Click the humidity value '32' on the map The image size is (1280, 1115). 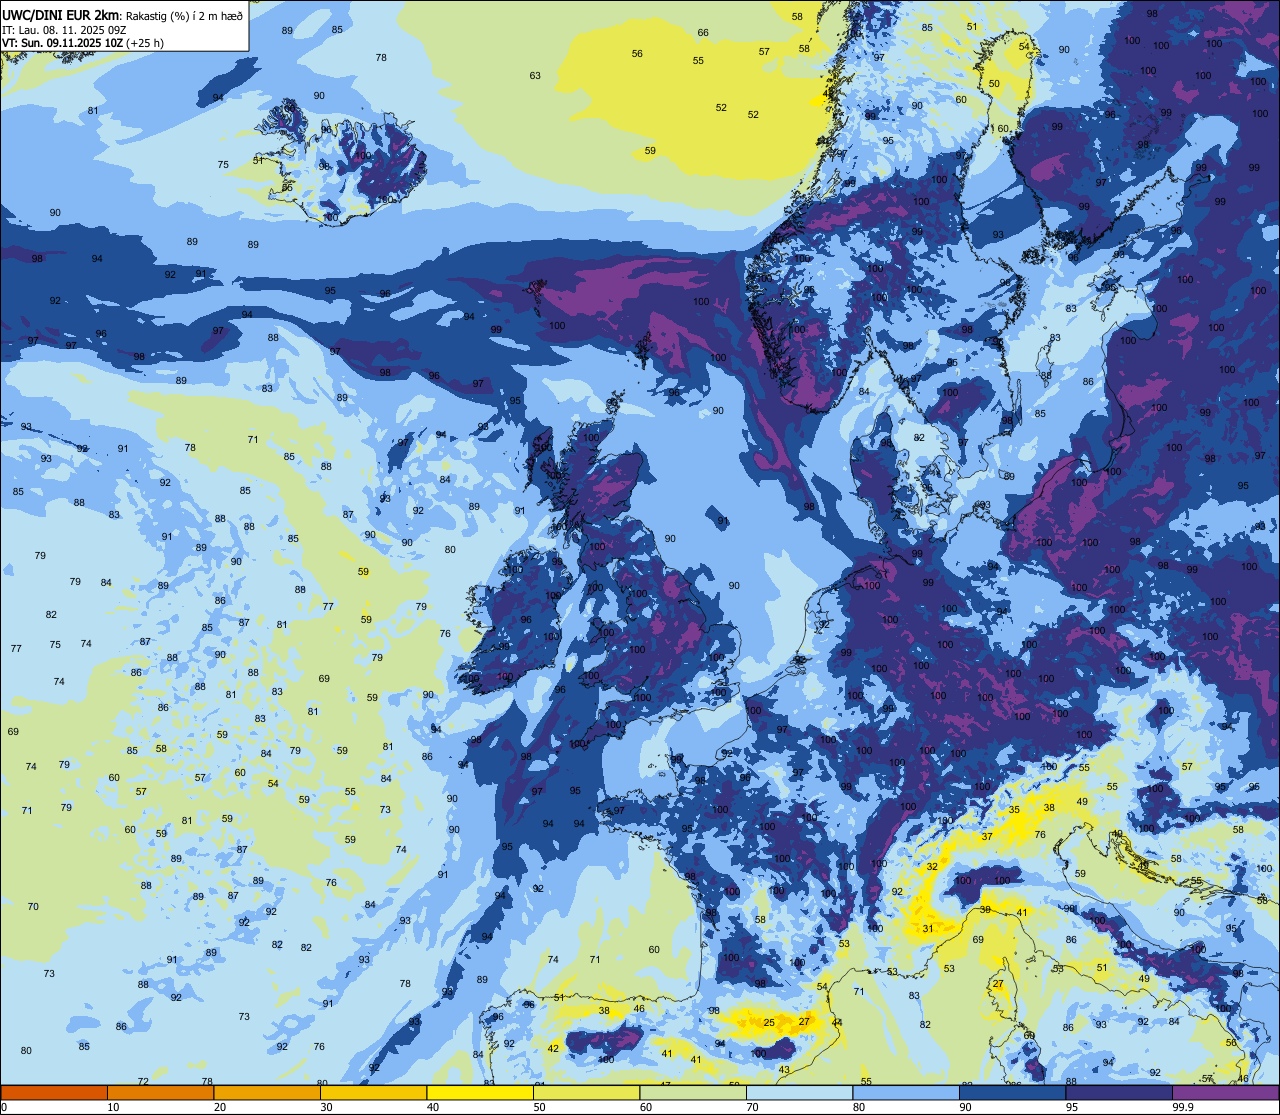932,867
